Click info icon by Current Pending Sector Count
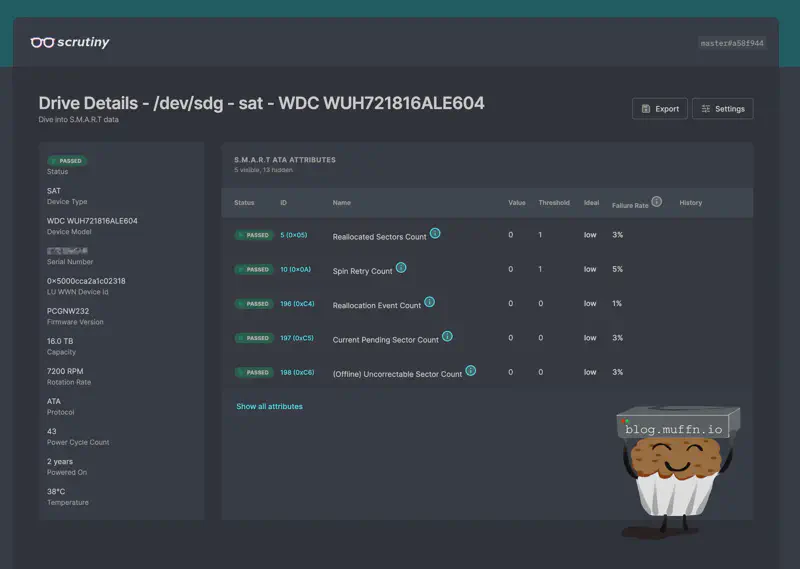The image size is (800, 569). click(447, 336)
